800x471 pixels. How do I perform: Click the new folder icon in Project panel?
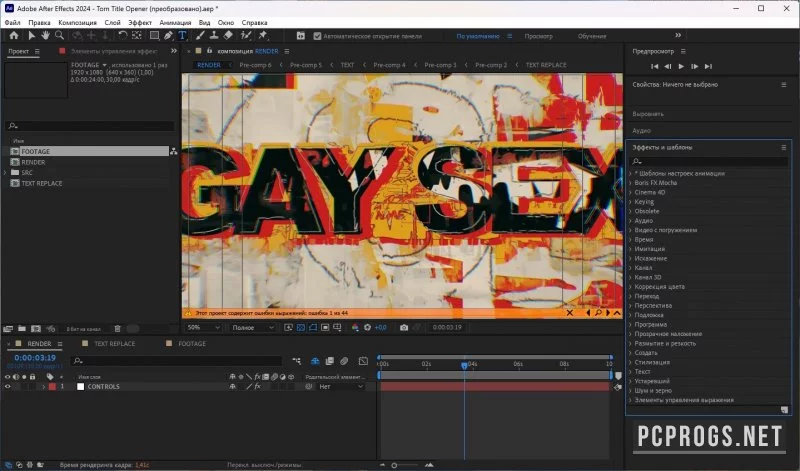(x=22, y=329)
